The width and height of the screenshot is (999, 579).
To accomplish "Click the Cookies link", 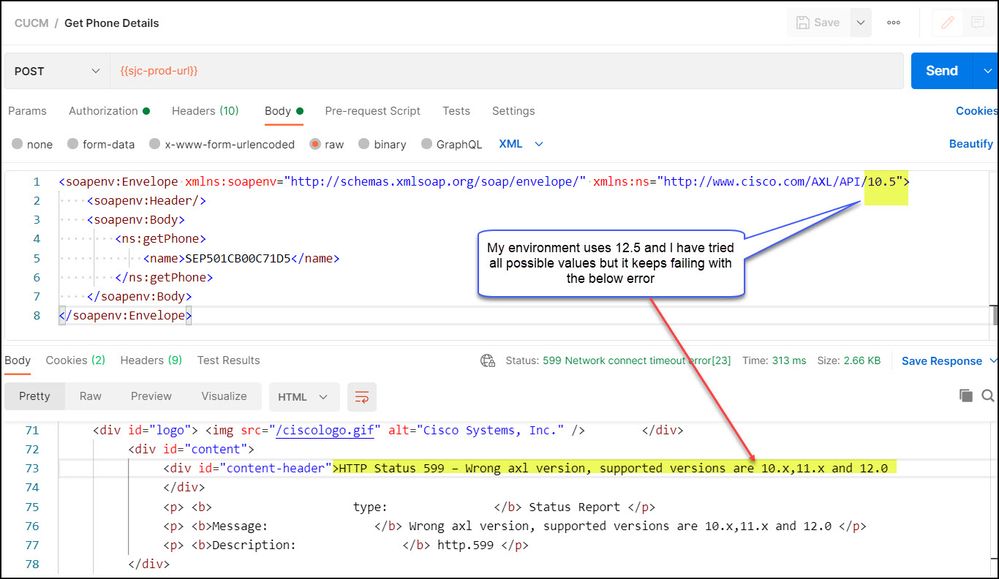I will (x=977, y=111).
